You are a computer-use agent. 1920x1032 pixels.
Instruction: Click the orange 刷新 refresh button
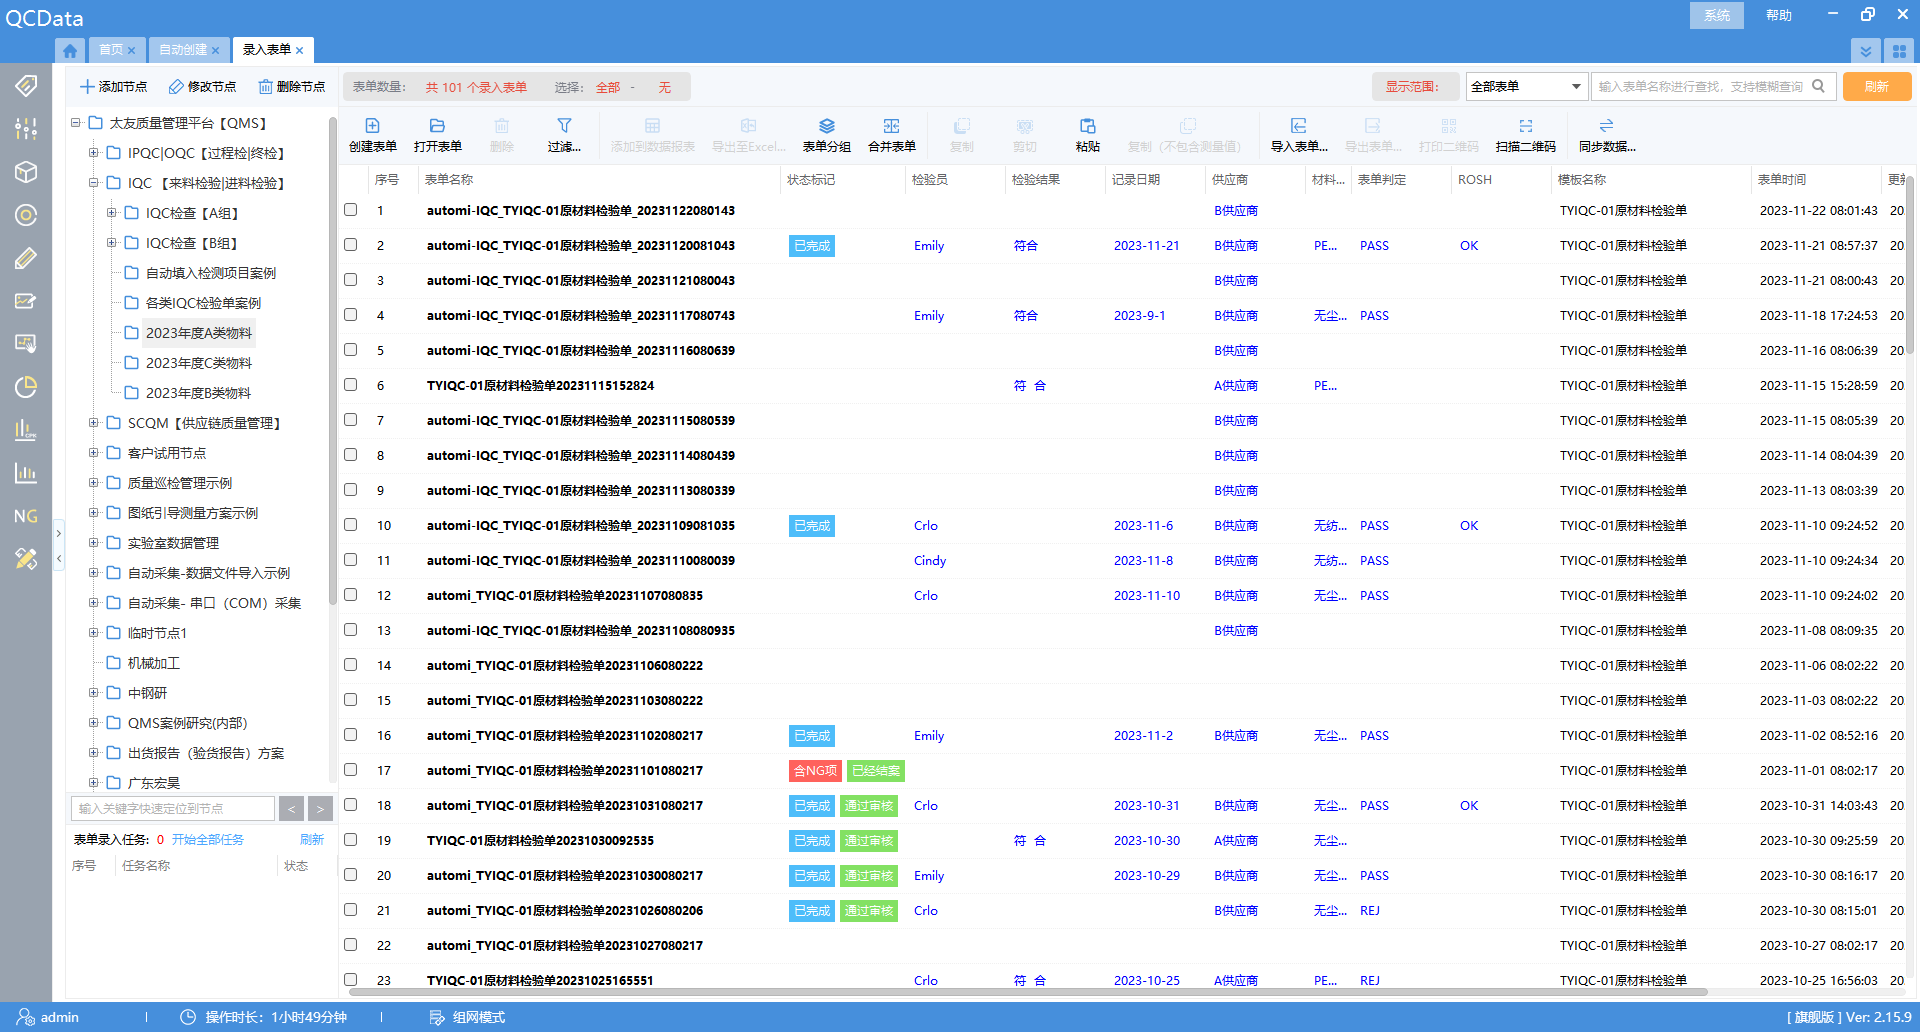pyautogui.click(x=1876, y=87)
